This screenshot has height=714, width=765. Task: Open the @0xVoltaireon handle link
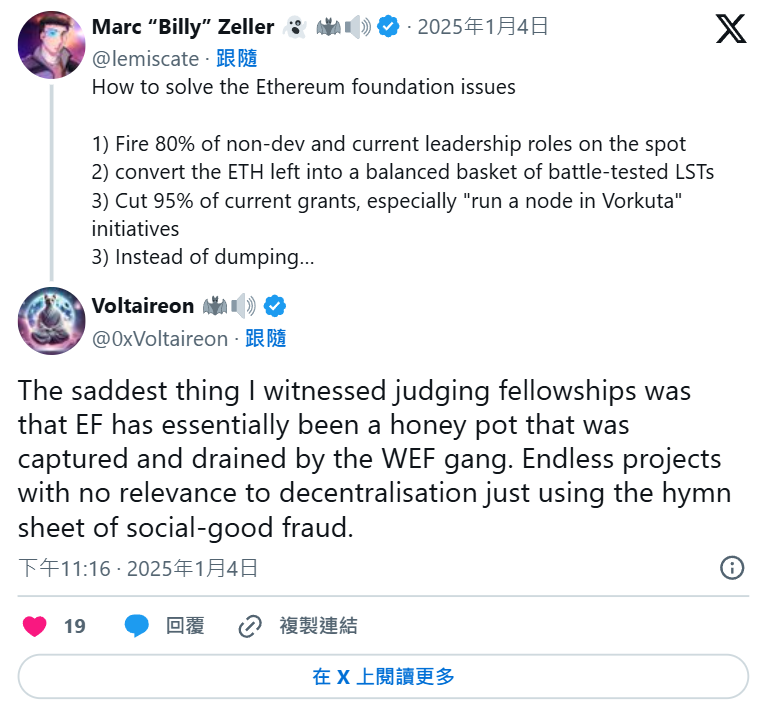pos(160,339)
